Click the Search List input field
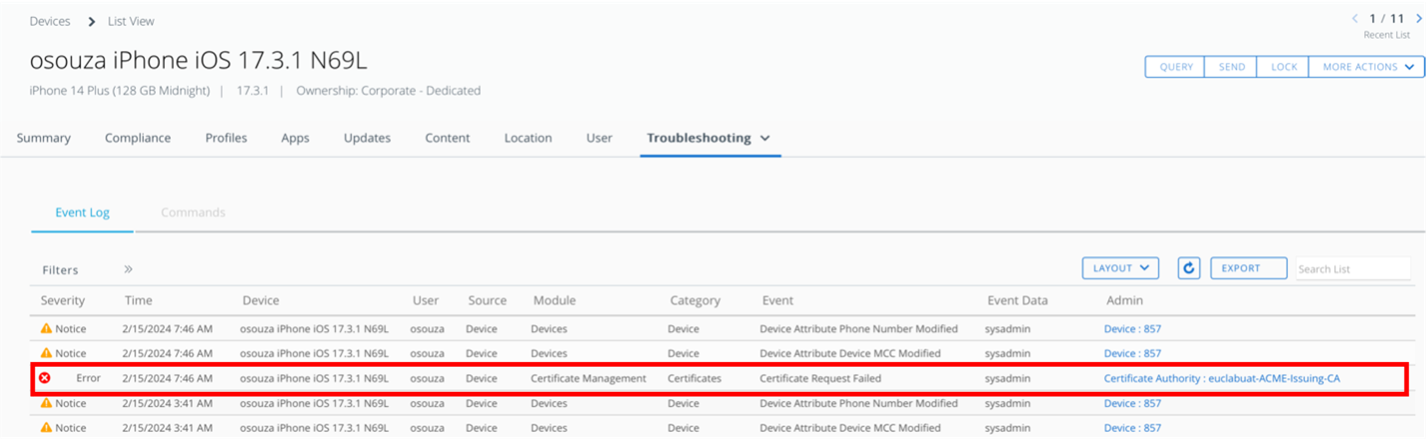 tap(1352, 268)
